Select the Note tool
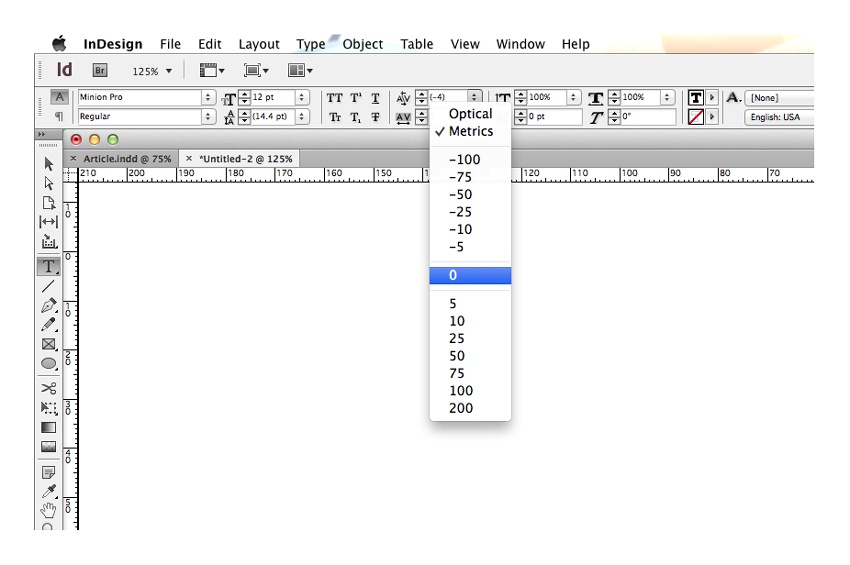Screen dimensions: 850x565 [x=48, y=472]
